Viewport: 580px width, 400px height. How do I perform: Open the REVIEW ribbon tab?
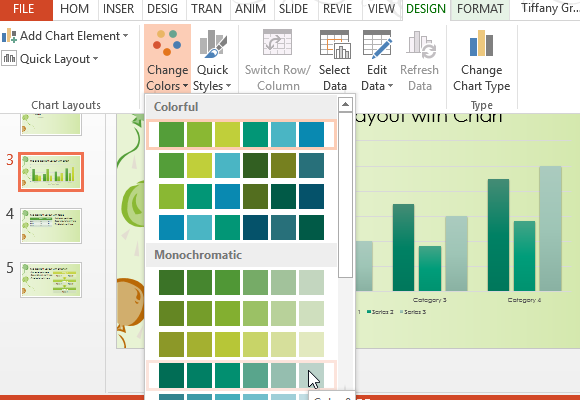coord(338,9)
